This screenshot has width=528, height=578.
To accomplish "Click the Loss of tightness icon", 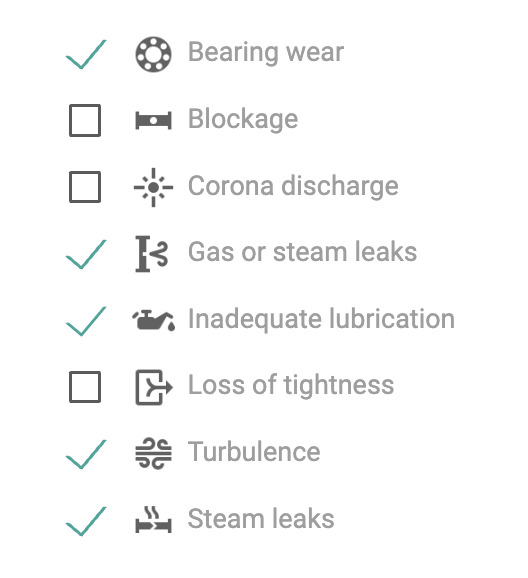I will 154,387.
